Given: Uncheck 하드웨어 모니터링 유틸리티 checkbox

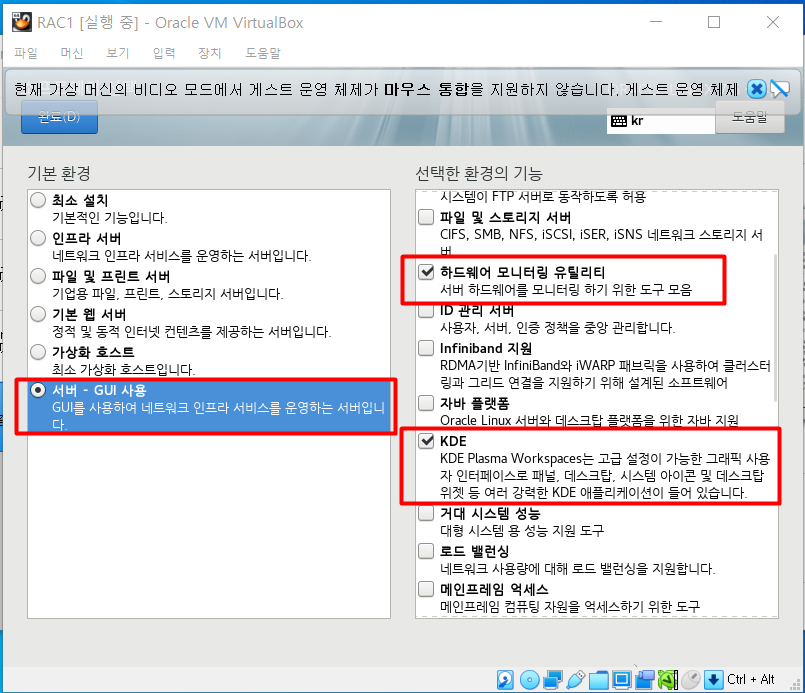Looking at the screenshot, I should click(426, 272).
